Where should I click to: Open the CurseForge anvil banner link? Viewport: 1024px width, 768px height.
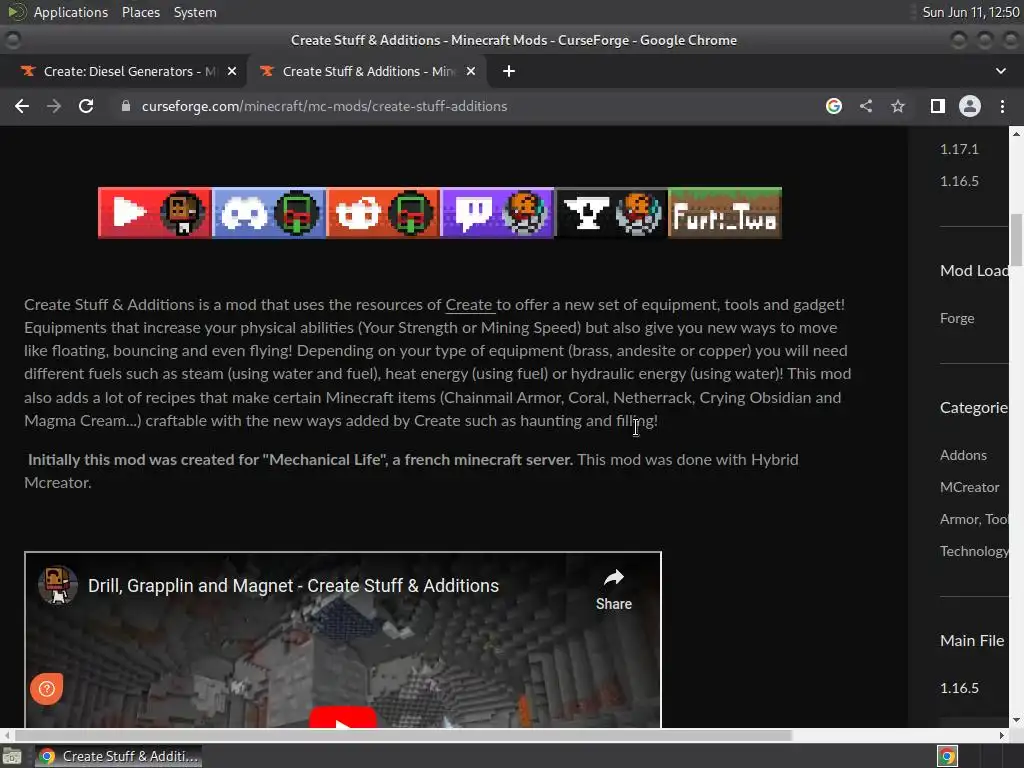(x=611, y=213)
